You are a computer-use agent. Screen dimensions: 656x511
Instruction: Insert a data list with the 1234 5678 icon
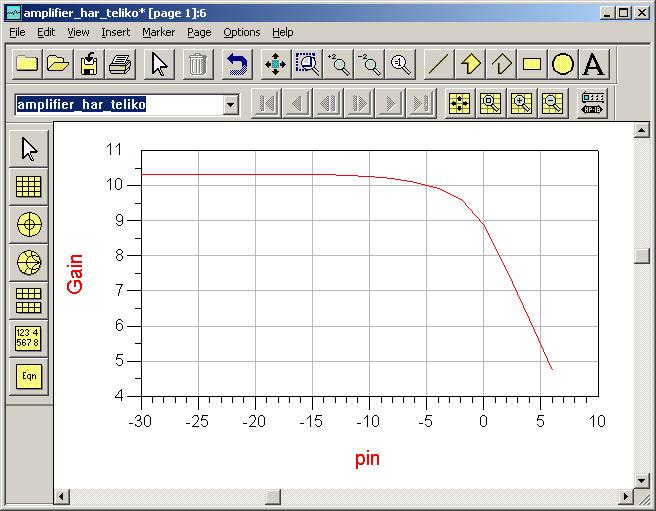pyautogui.click(x=29, y=338)
